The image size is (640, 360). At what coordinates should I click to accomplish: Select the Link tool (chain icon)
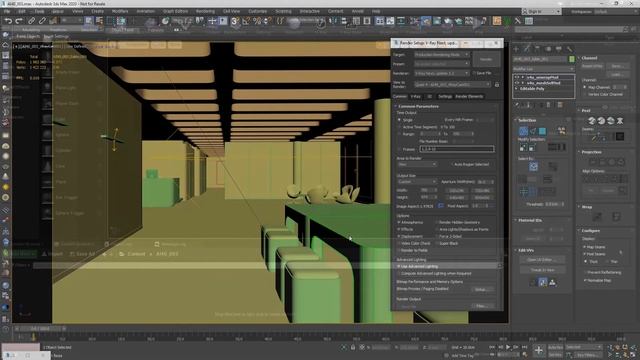click(31, 20)
